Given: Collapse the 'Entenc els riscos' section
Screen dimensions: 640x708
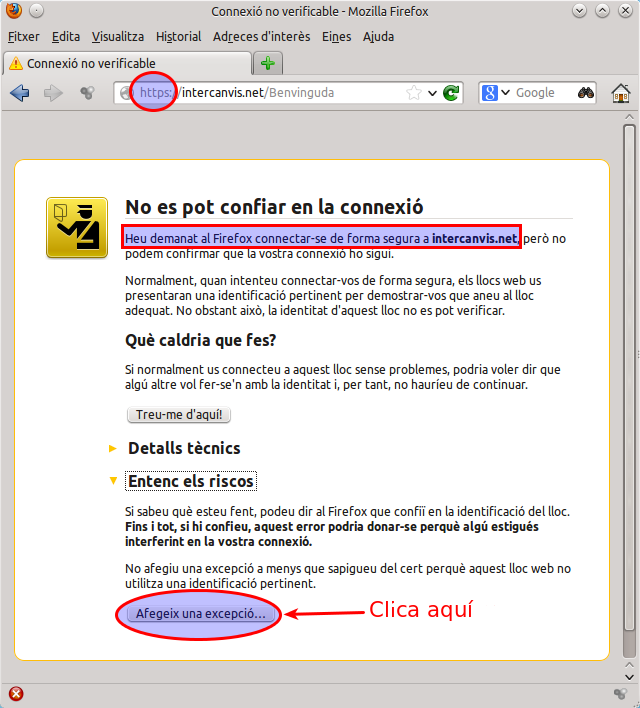Looking at the screenshot, I should (x=191, y=481).
